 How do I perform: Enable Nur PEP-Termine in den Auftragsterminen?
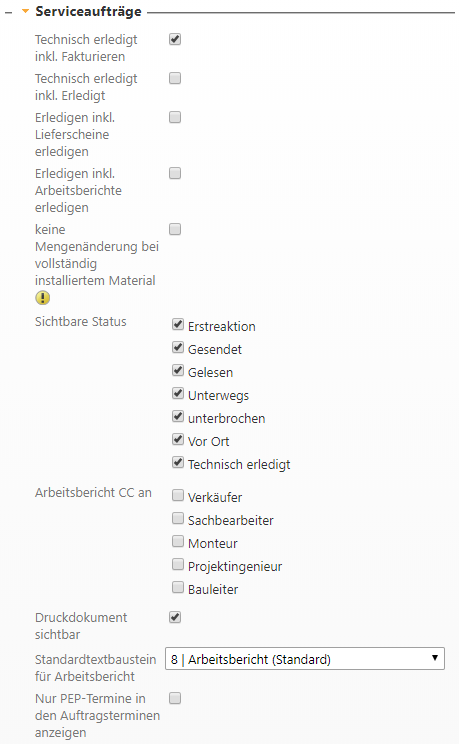(175, 698)
